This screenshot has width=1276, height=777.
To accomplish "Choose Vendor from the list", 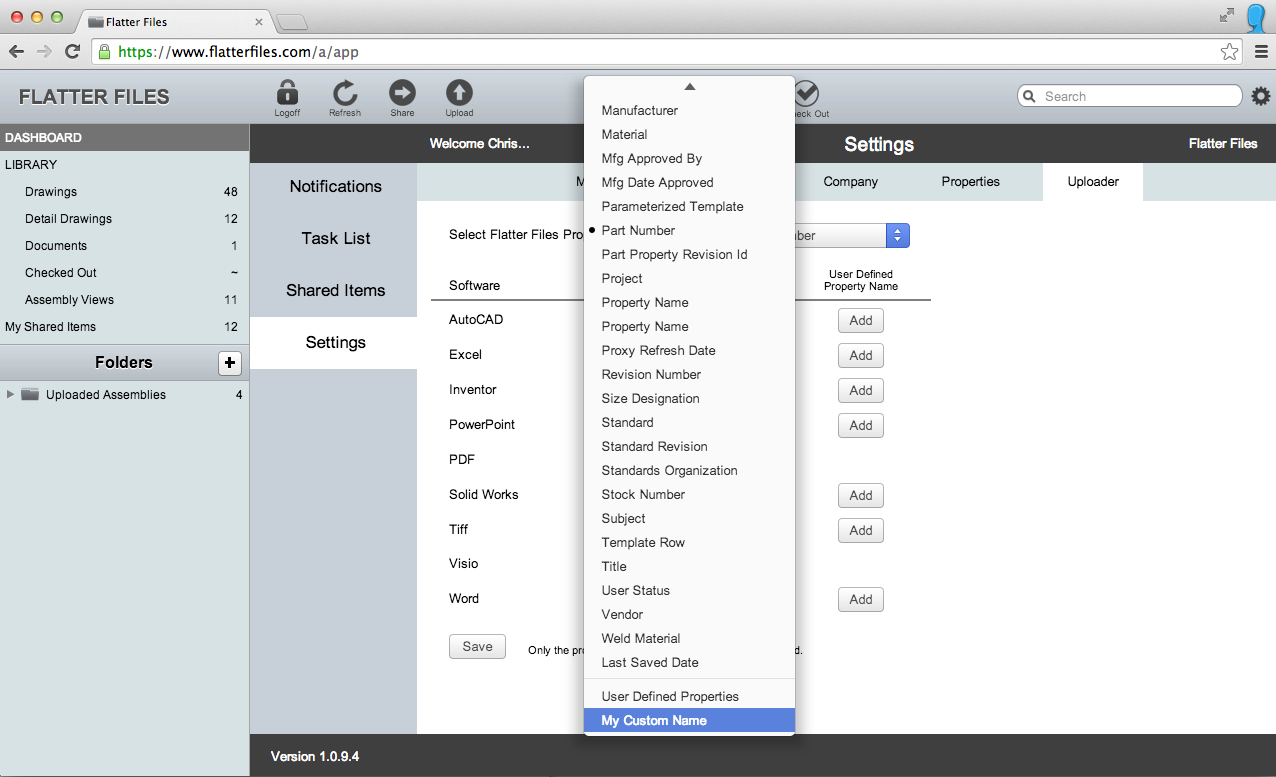I will [x=689, y=614].
